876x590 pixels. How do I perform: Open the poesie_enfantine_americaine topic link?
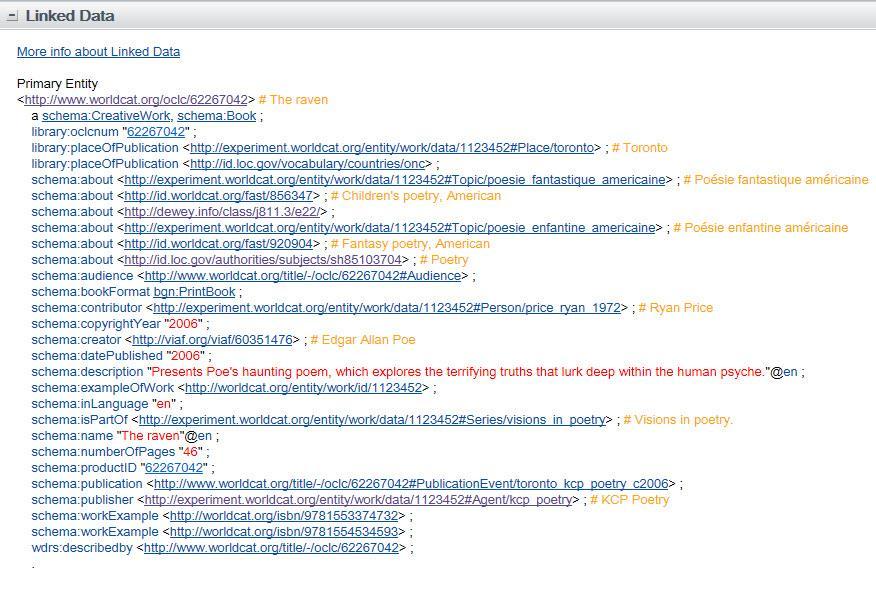click(390, 228)
